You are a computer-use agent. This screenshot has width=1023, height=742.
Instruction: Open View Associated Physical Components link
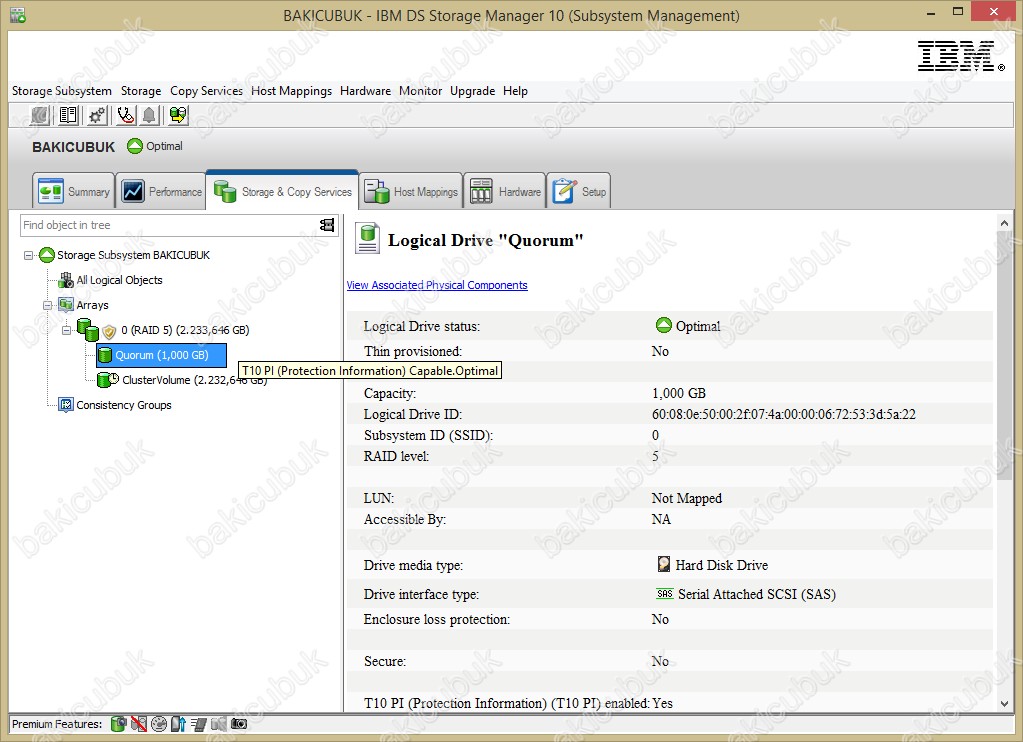[x=437, y=285]
